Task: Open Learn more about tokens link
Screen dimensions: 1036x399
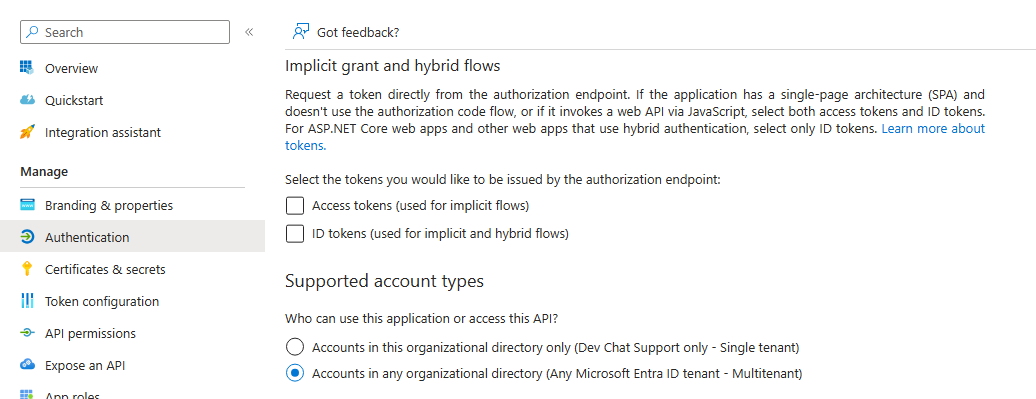Action: coord(933,128)
